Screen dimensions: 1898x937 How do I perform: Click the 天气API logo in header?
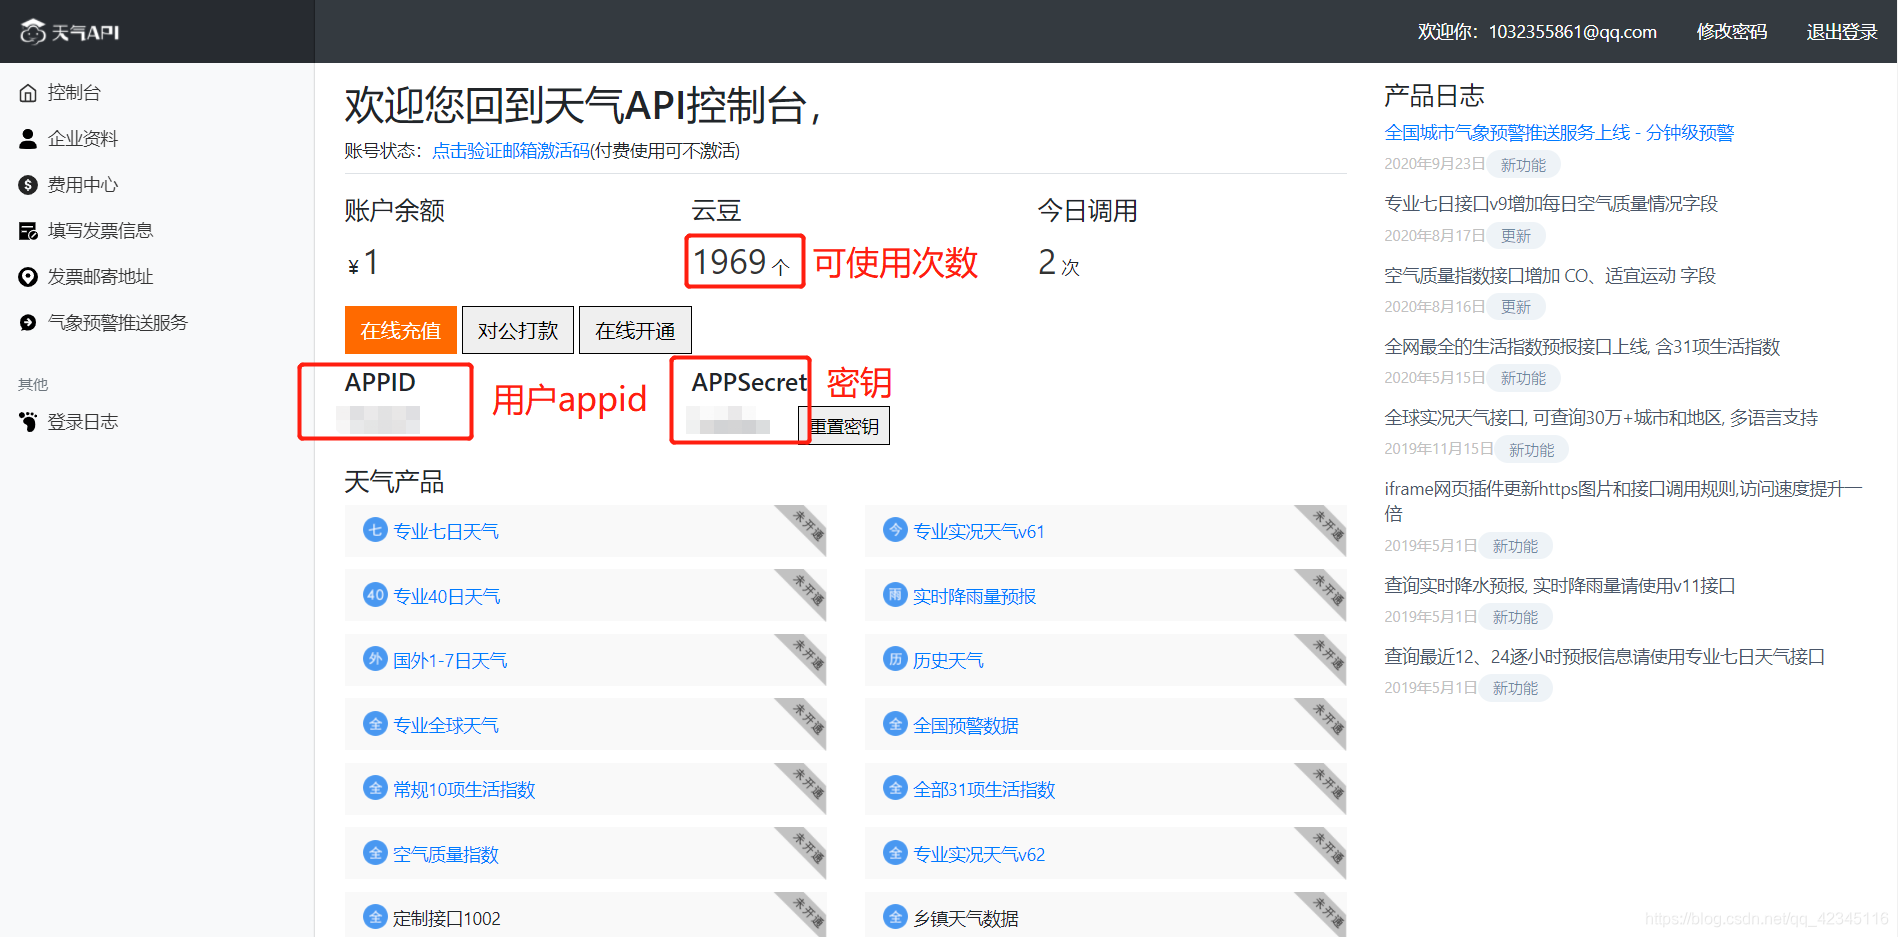tap(70, 32)
